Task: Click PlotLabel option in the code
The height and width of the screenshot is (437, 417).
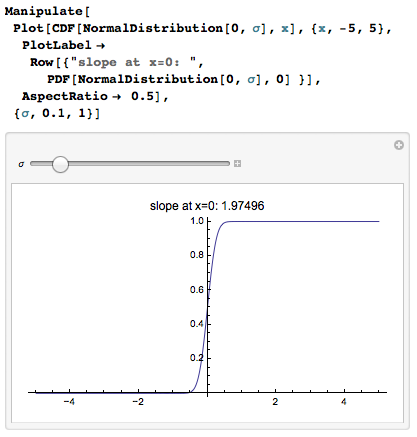Action: click(x=57, y=45)
